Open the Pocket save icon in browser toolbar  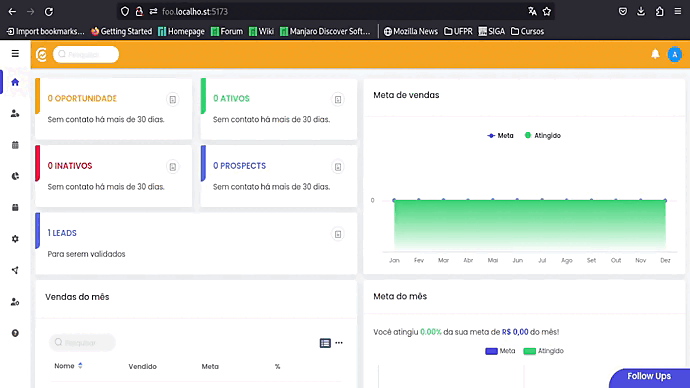(x=623, y=11)
